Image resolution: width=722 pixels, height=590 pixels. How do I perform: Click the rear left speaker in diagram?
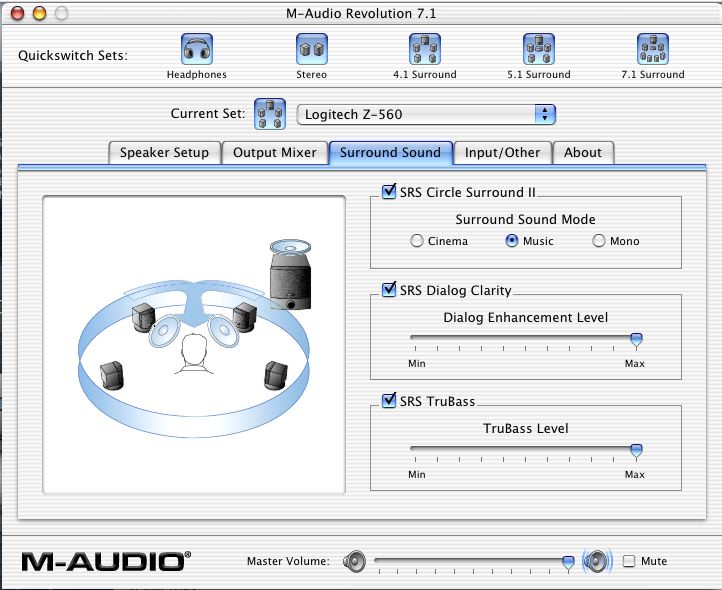click(112, 375)
